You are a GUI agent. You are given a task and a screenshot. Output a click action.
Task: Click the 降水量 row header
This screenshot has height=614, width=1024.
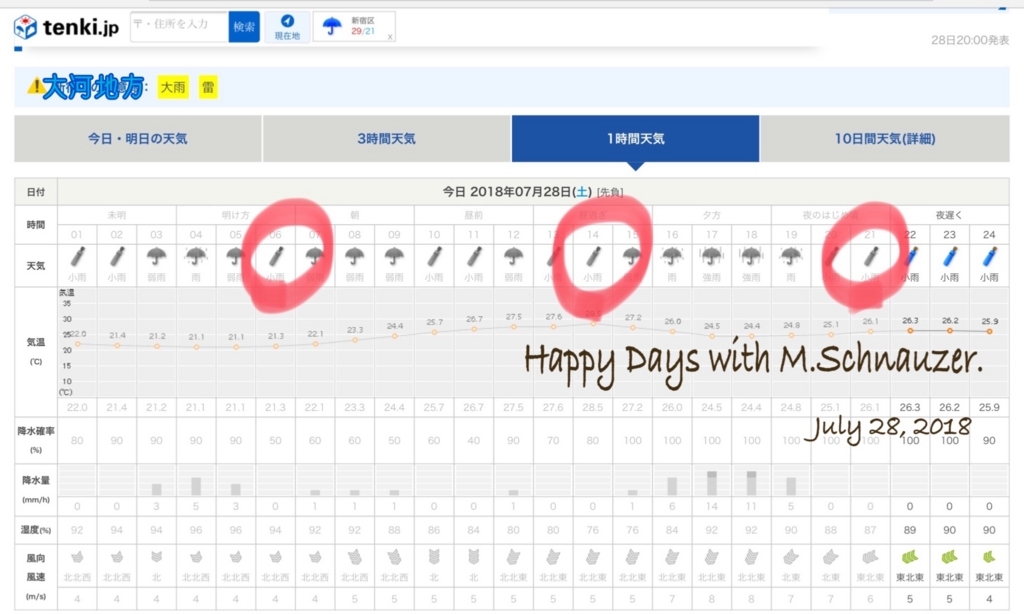pos(36,489)
